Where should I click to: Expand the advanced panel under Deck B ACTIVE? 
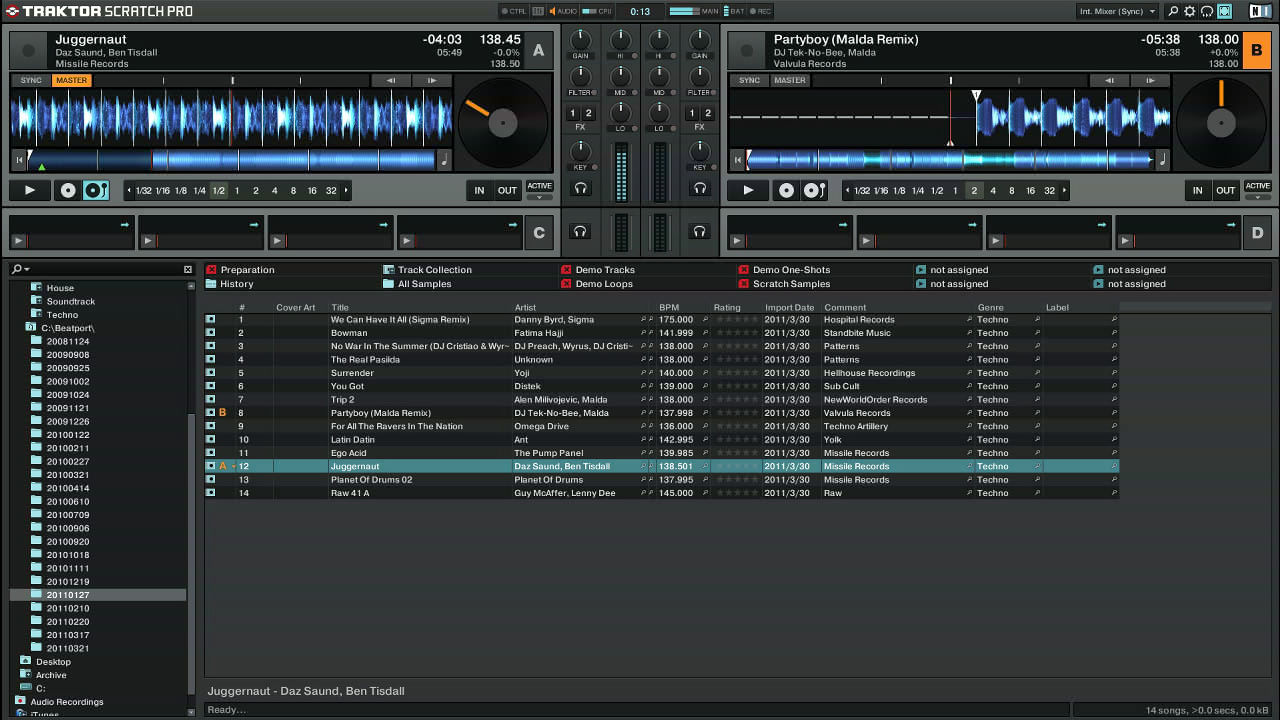1258,197
